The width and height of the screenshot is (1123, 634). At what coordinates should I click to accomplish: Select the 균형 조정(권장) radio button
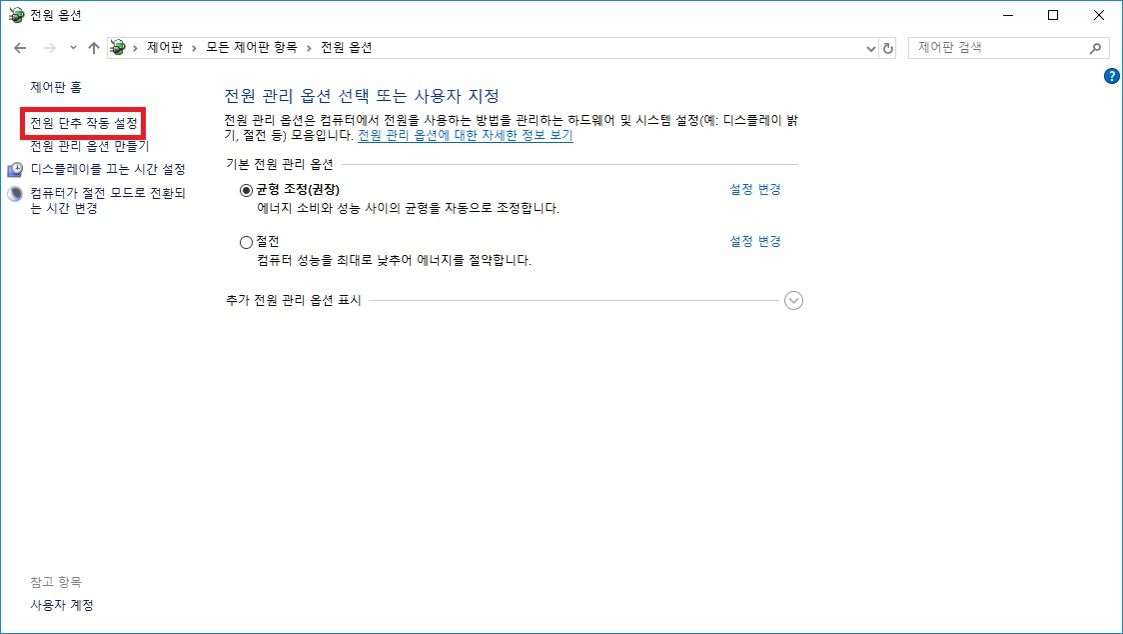coord(247,190)
